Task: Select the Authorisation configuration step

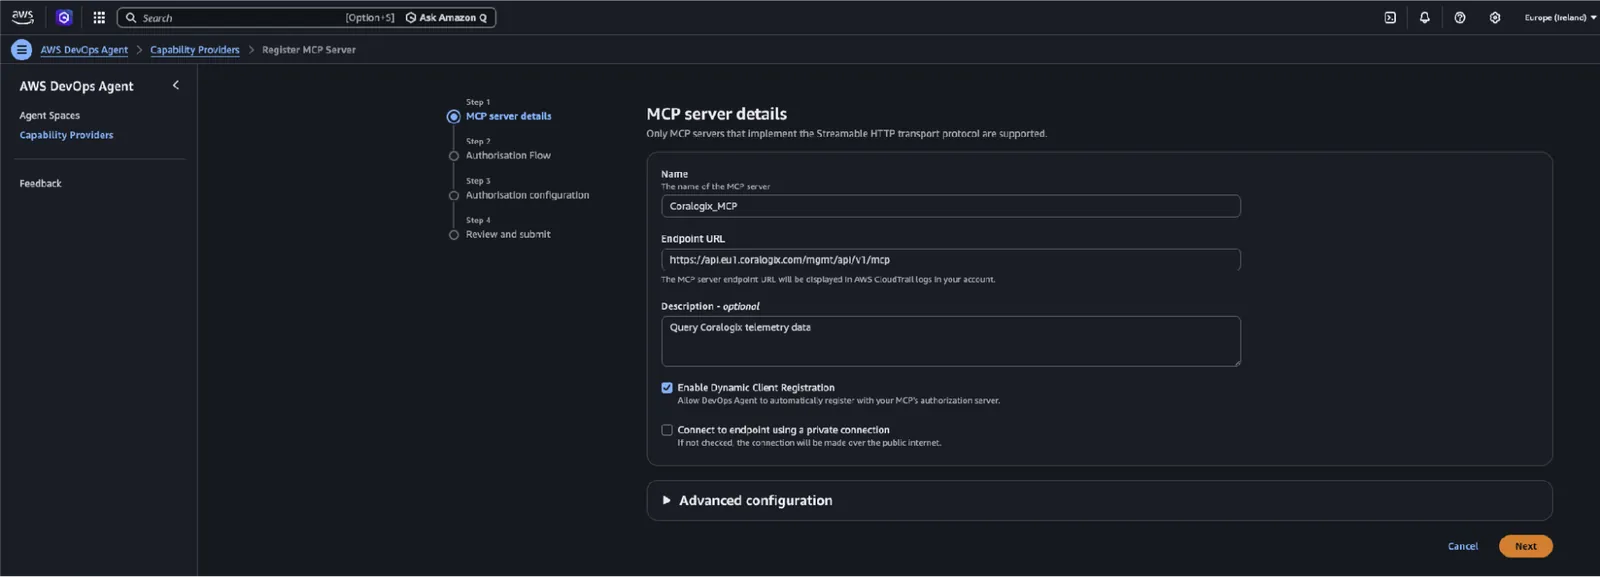Action: pos(527,195)
